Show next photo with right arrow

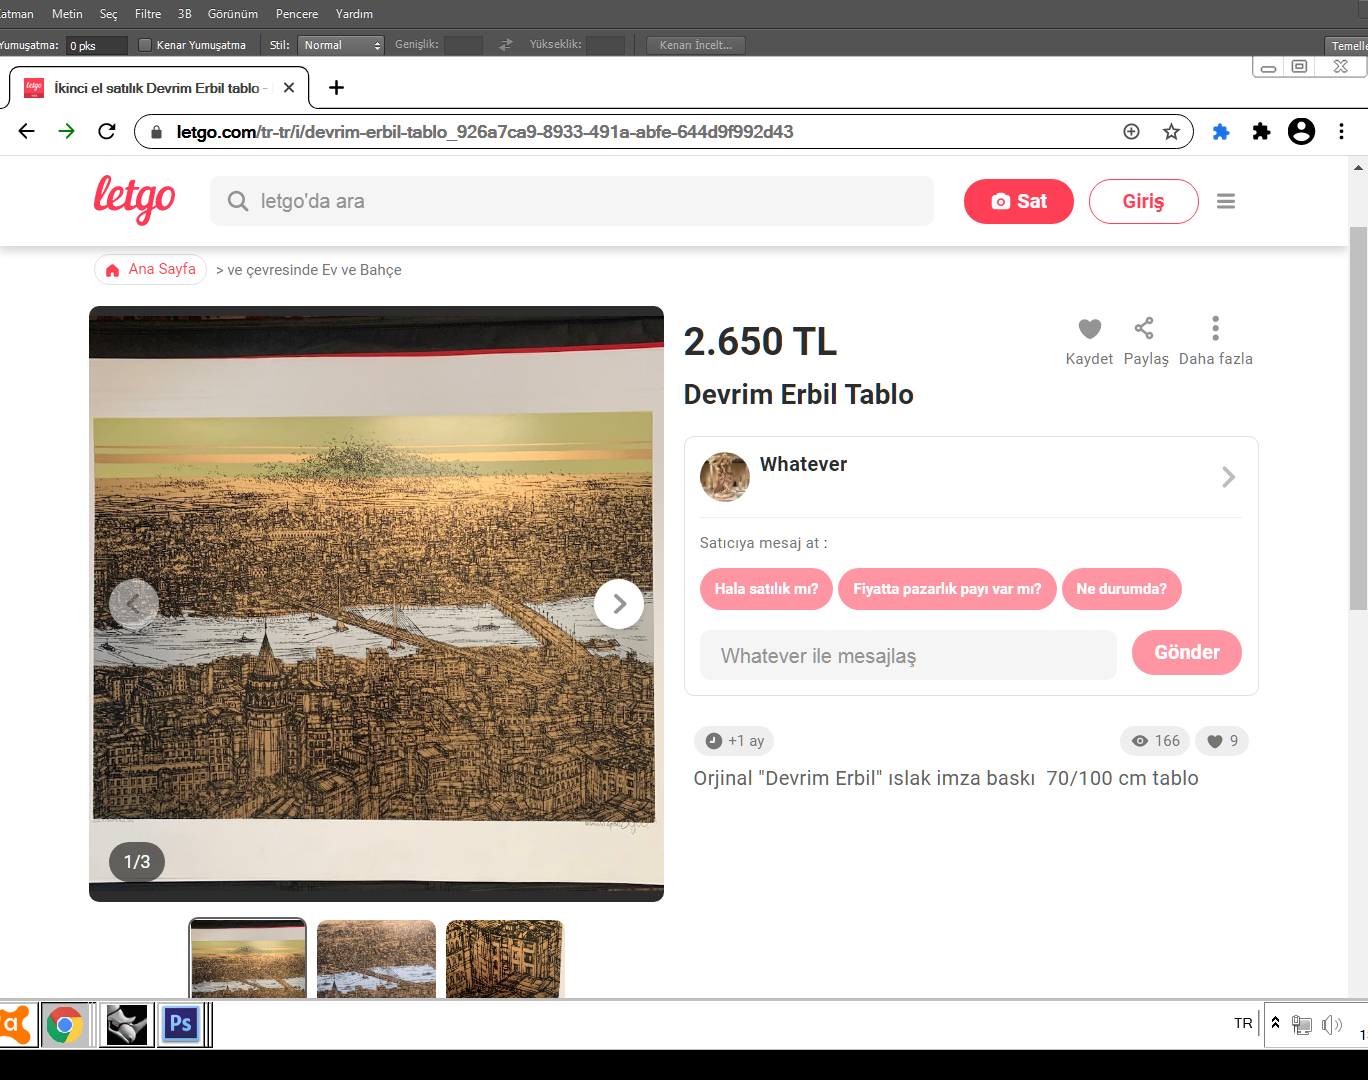coord(619,604)
